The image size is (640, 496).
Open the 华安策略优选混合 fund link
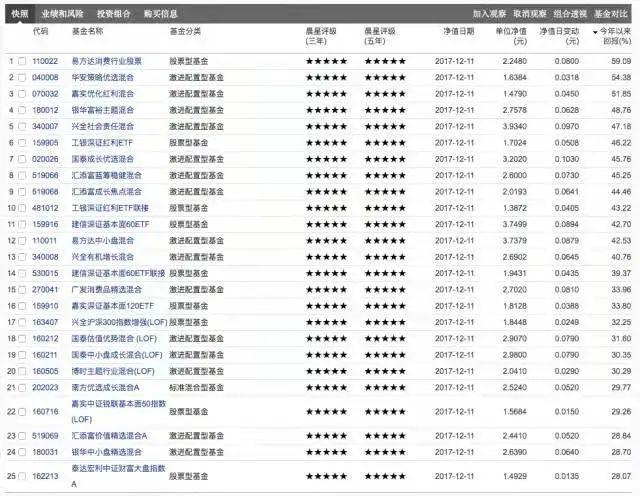click(102, 78)
